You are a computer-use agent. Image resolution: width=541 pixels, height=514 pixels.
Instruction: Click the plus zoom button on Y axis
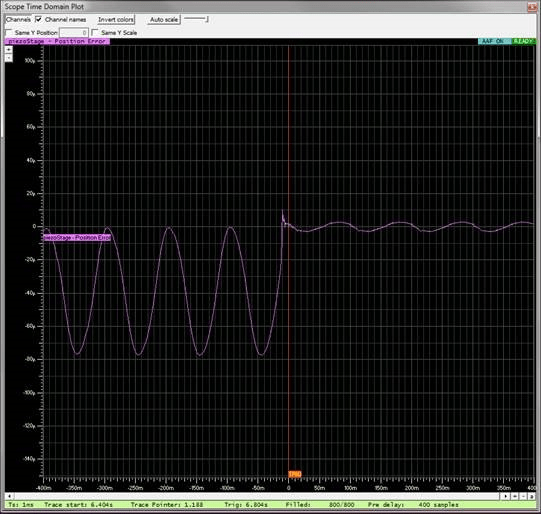tap(9, 50)
